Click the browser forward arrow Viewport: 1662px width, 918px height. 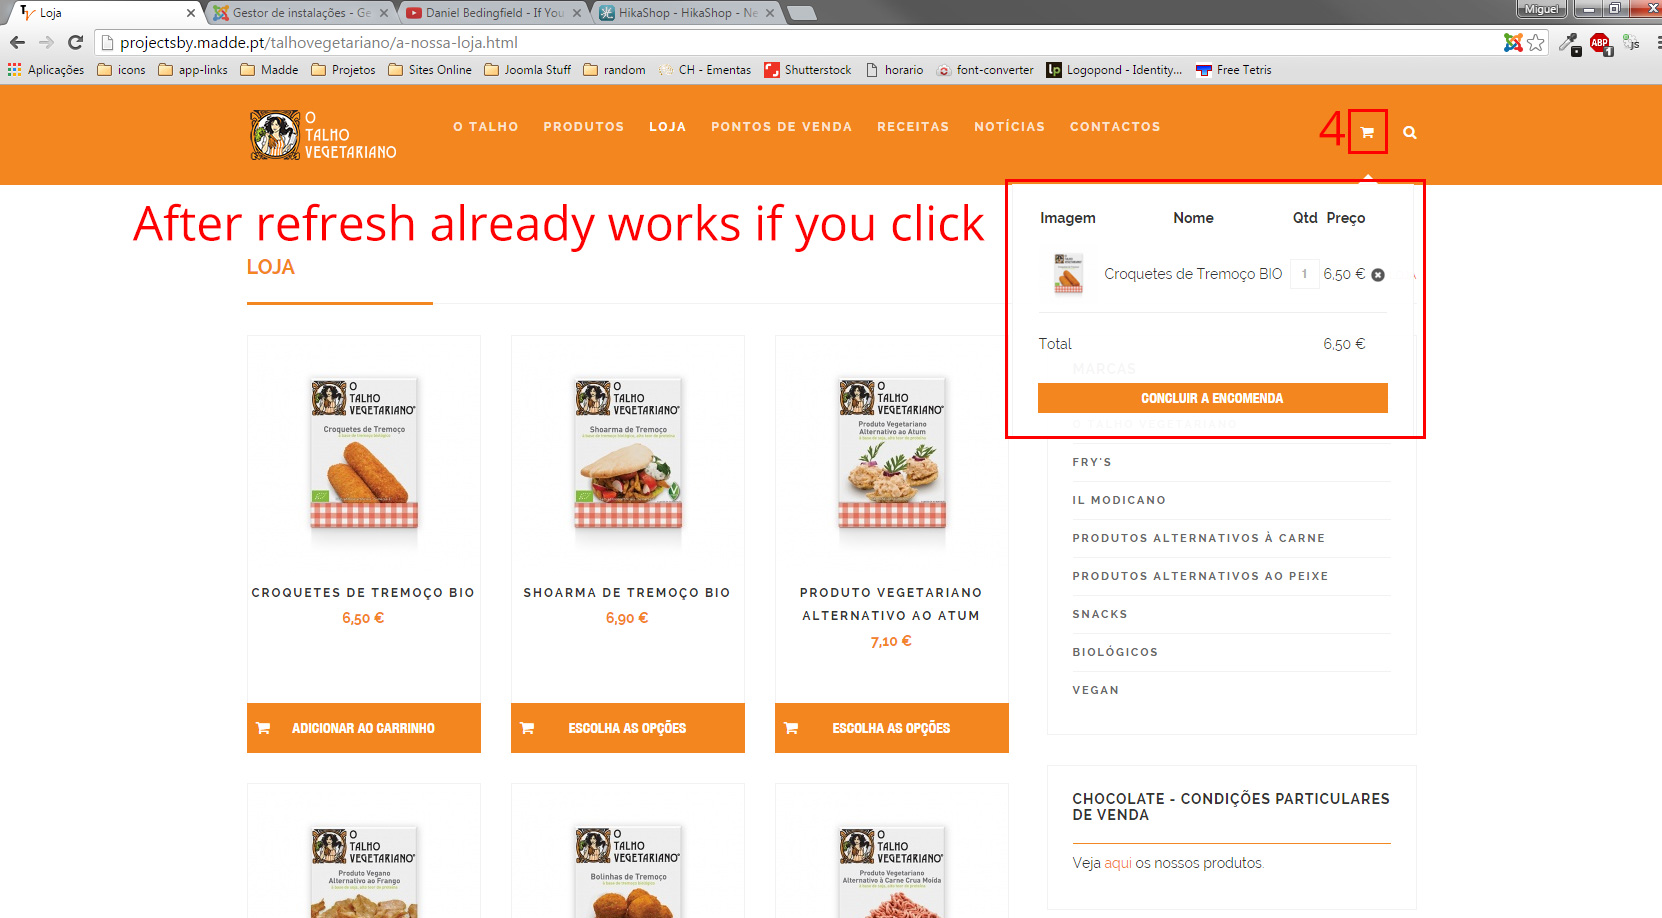pyautogui.click(x=46, y=42)
